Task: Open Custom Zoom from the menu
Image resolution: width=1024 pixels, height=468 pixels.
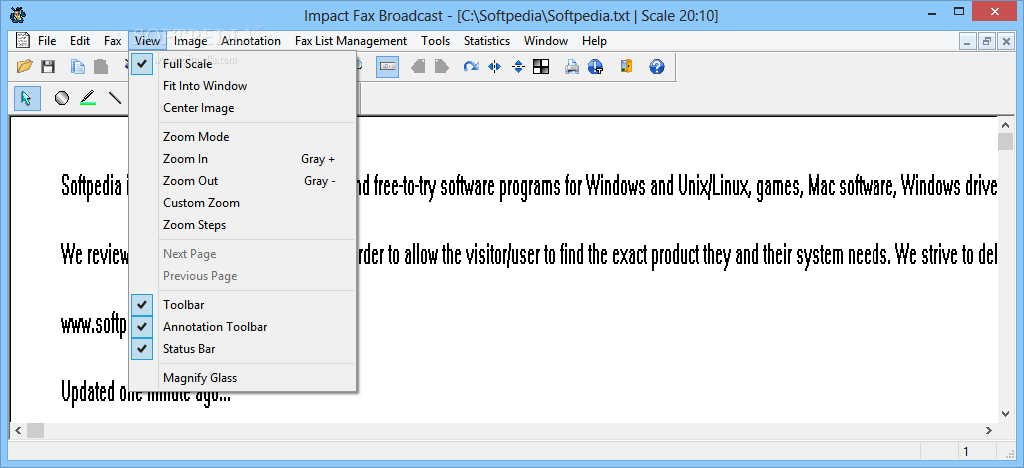Action: (242, 203)
